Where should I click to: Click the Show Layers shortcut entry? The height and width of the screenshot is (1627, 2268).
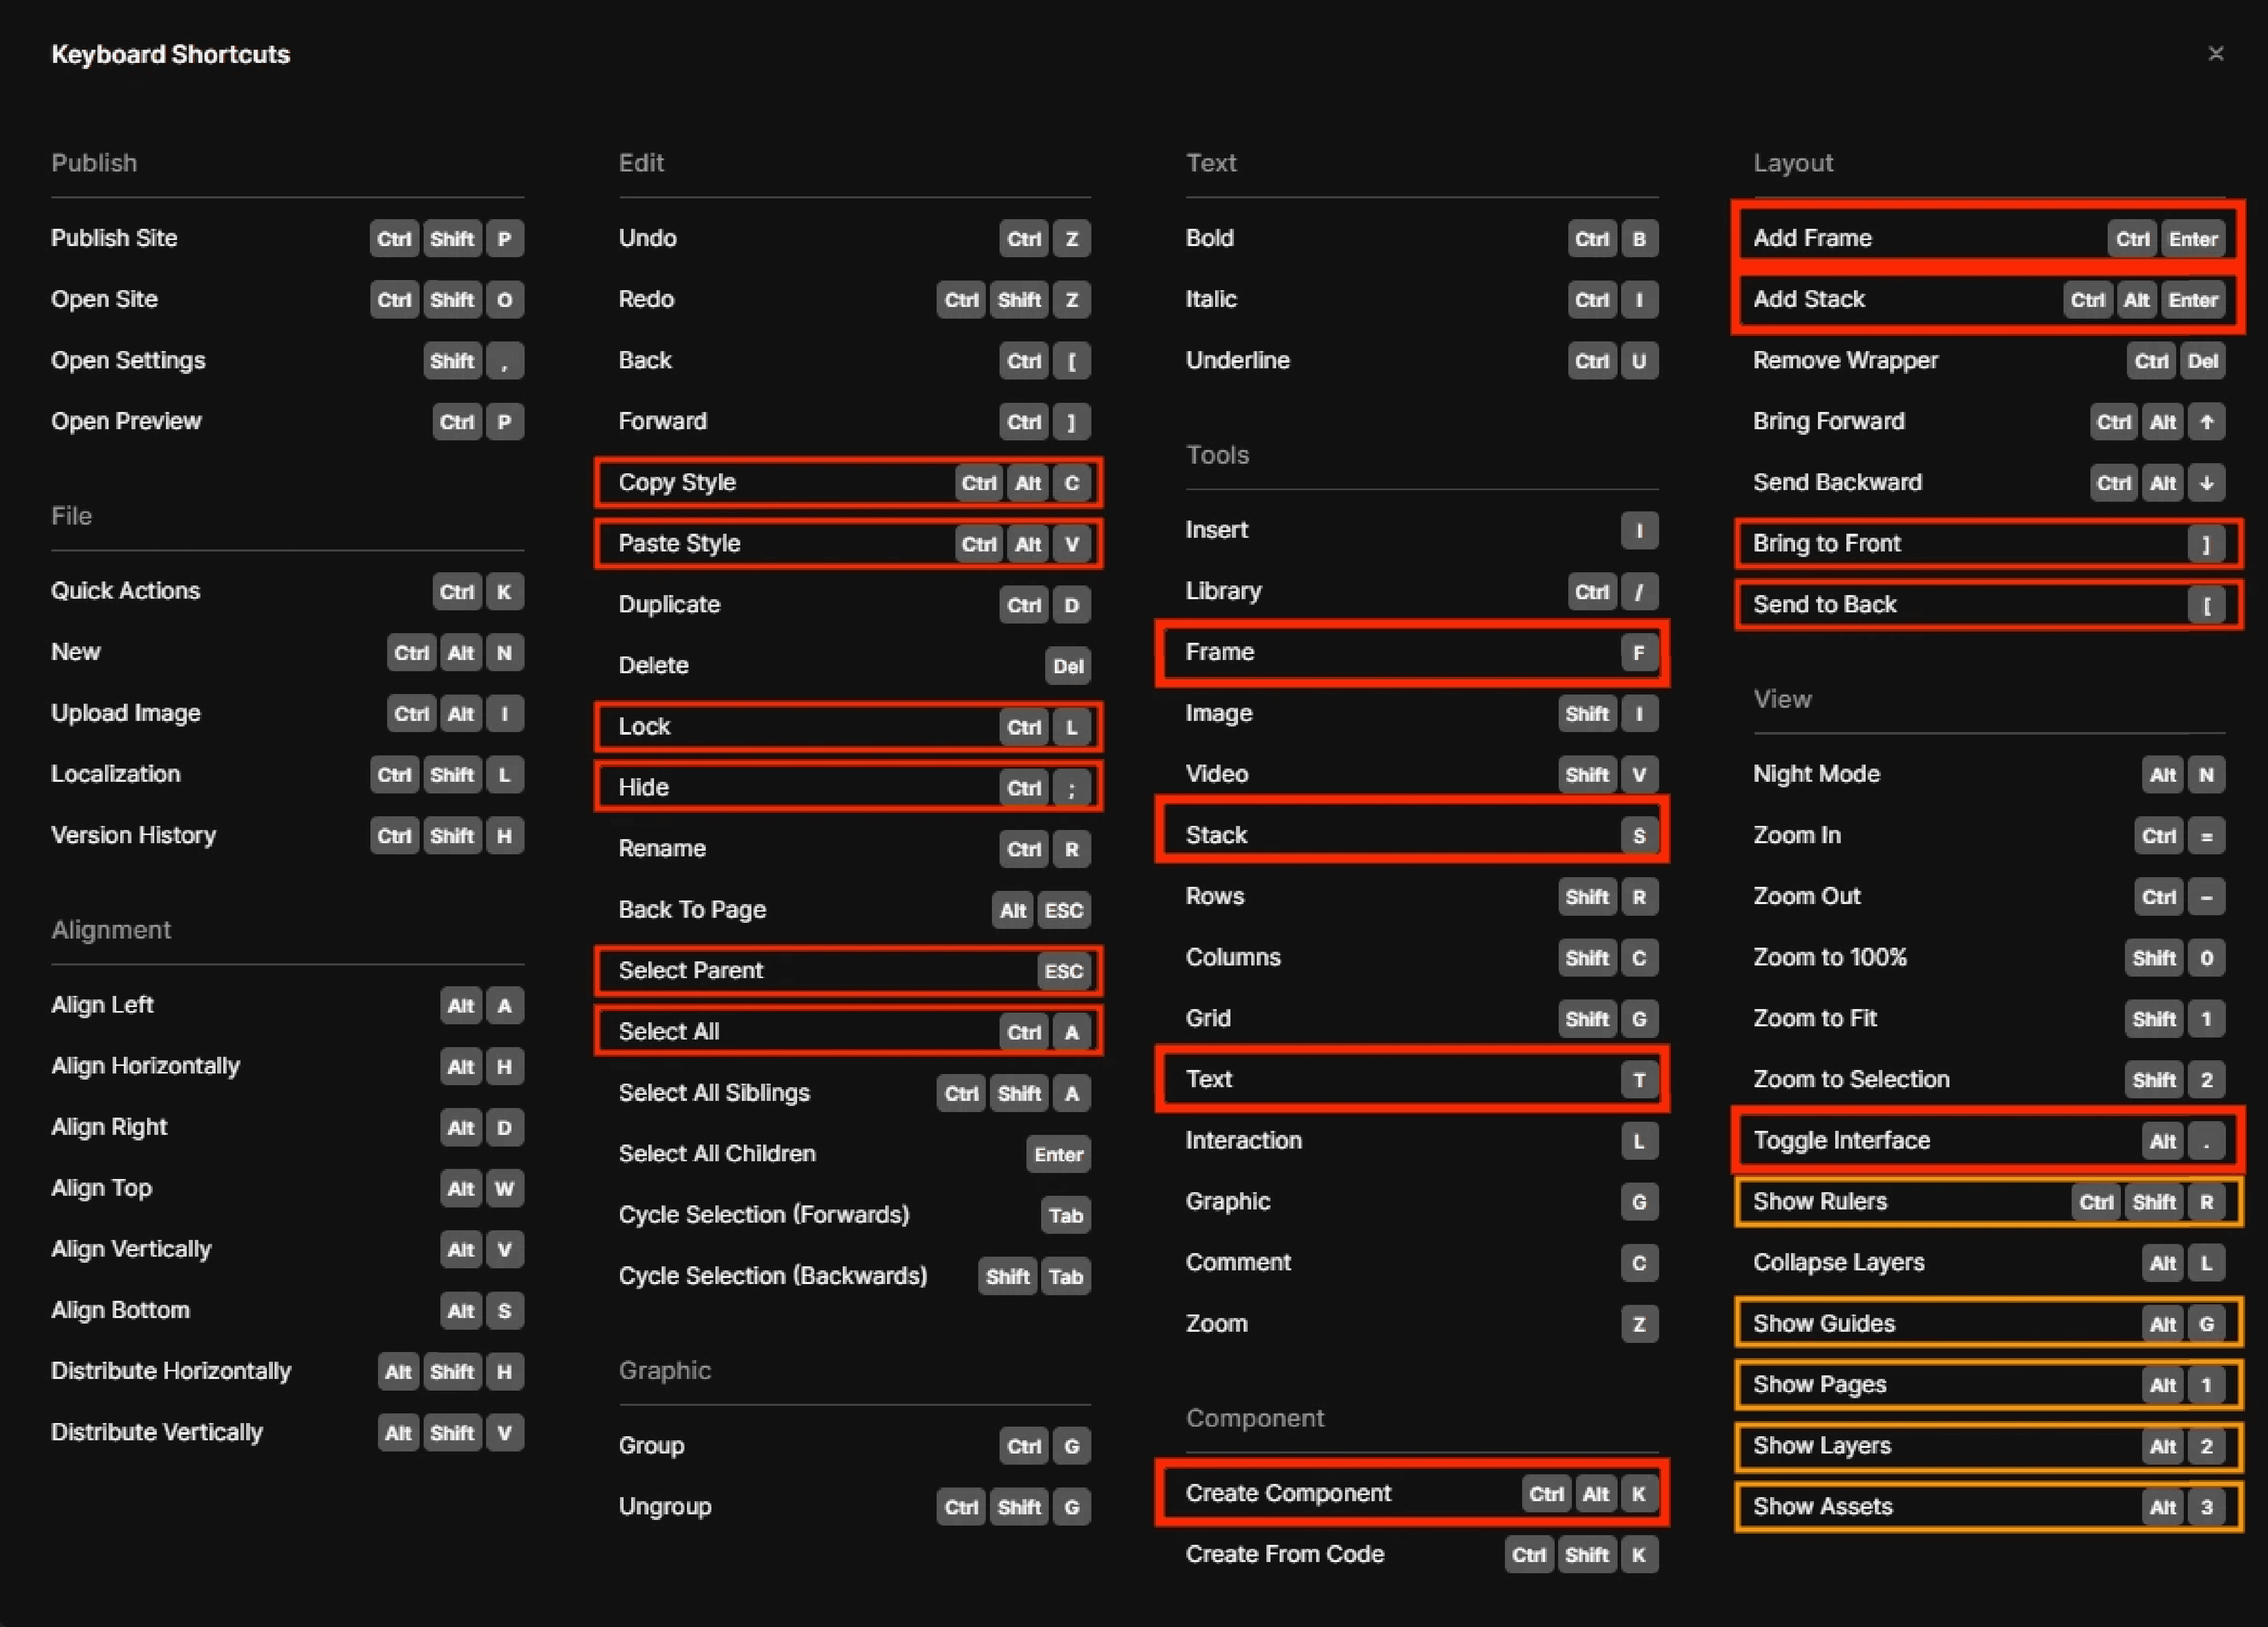tap(1821, 1445)
